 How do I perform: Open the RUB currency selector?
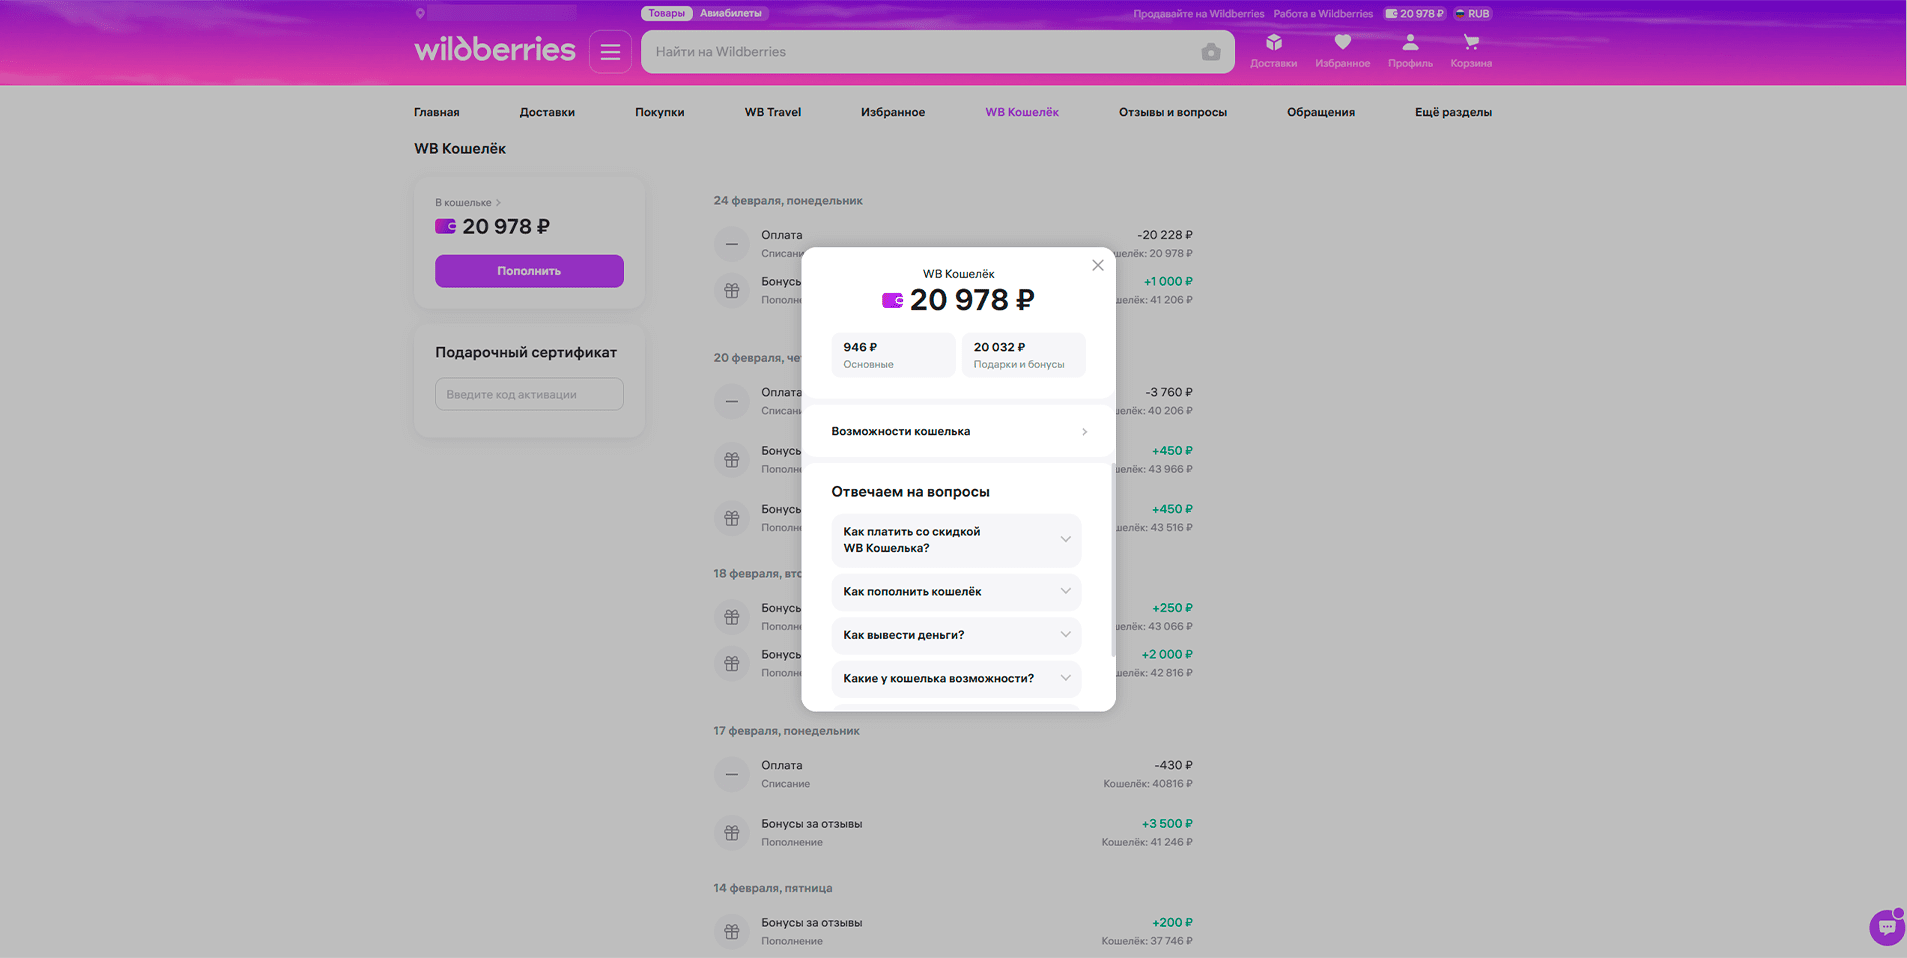tap(1472, 14)
